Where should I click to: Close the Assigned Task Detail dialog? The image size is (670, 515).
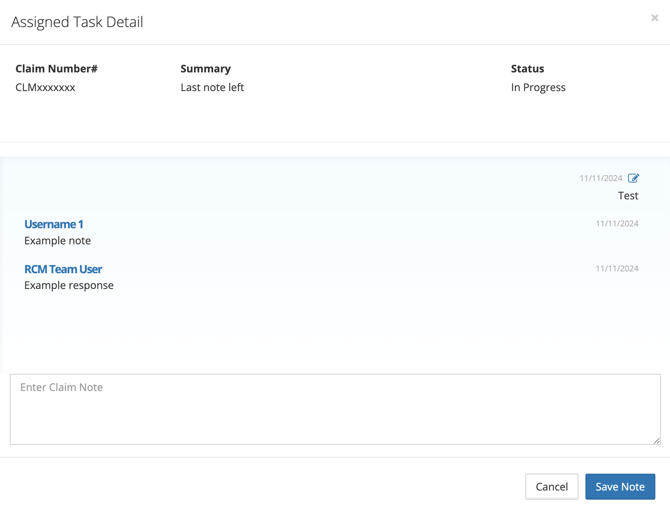(655, 18)
